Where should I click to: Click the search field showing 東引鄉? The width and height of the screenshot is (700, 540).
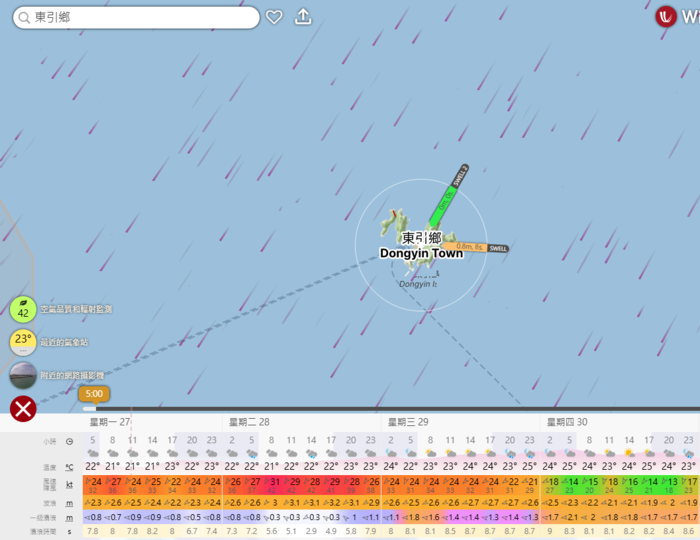140,18
